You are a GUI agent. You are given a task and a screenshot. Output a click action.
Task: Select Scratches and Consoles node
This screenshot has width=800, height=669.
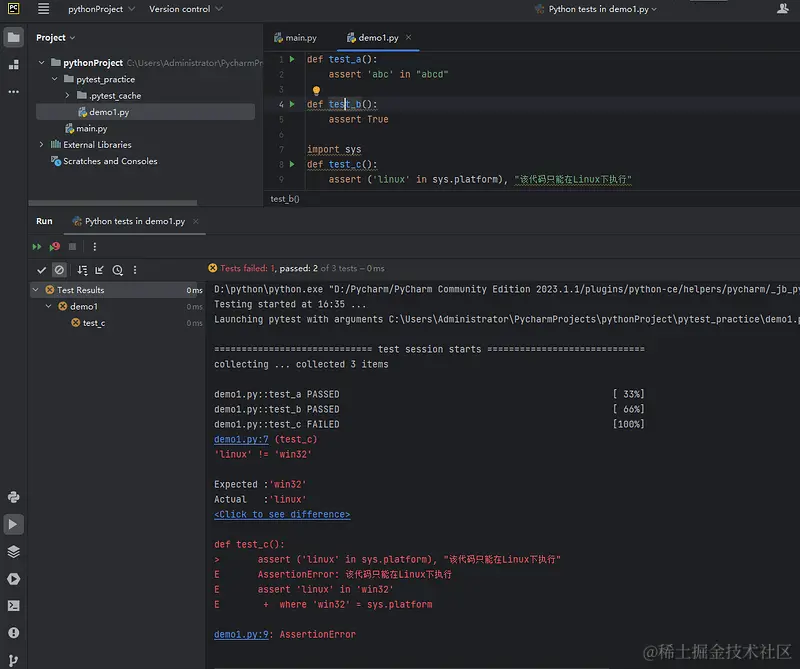(105, 161)
